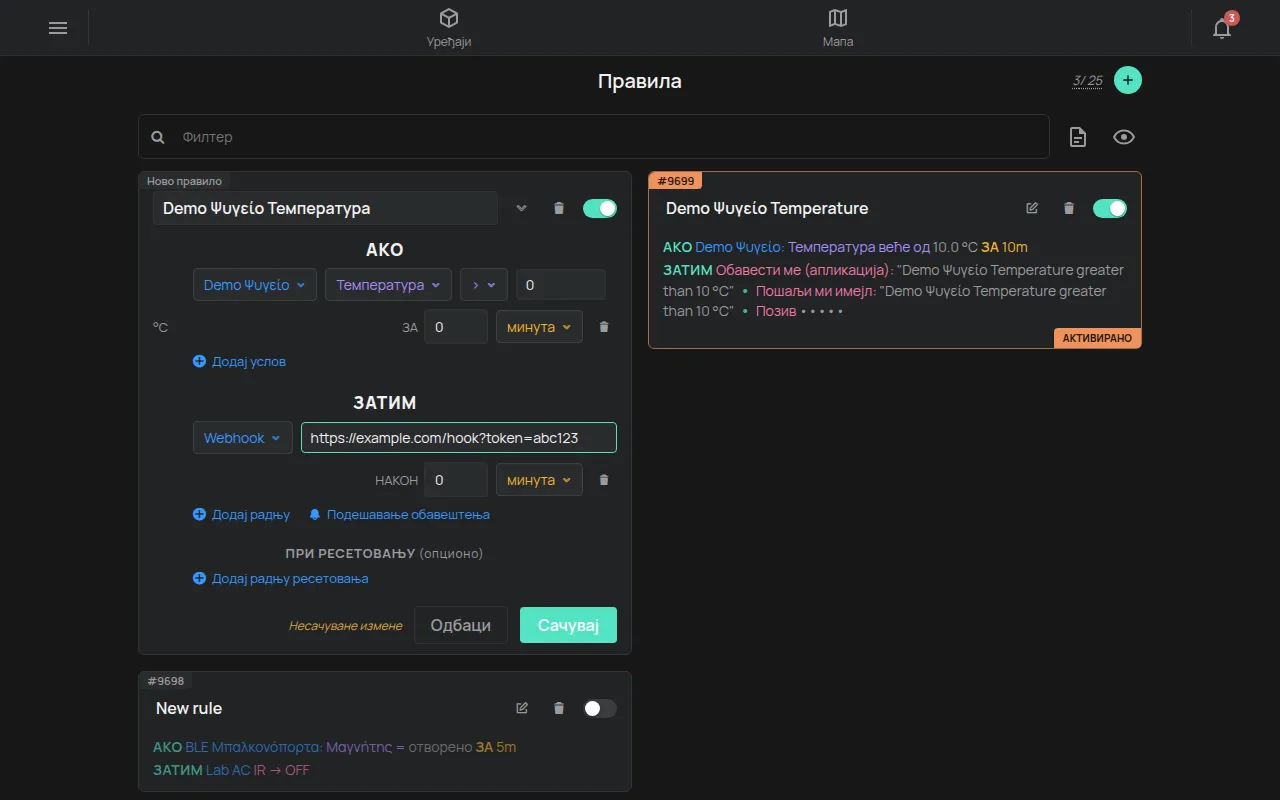The image size is (1280, 800).
Task: Open the notifications bell
Action: [1222, 28]
